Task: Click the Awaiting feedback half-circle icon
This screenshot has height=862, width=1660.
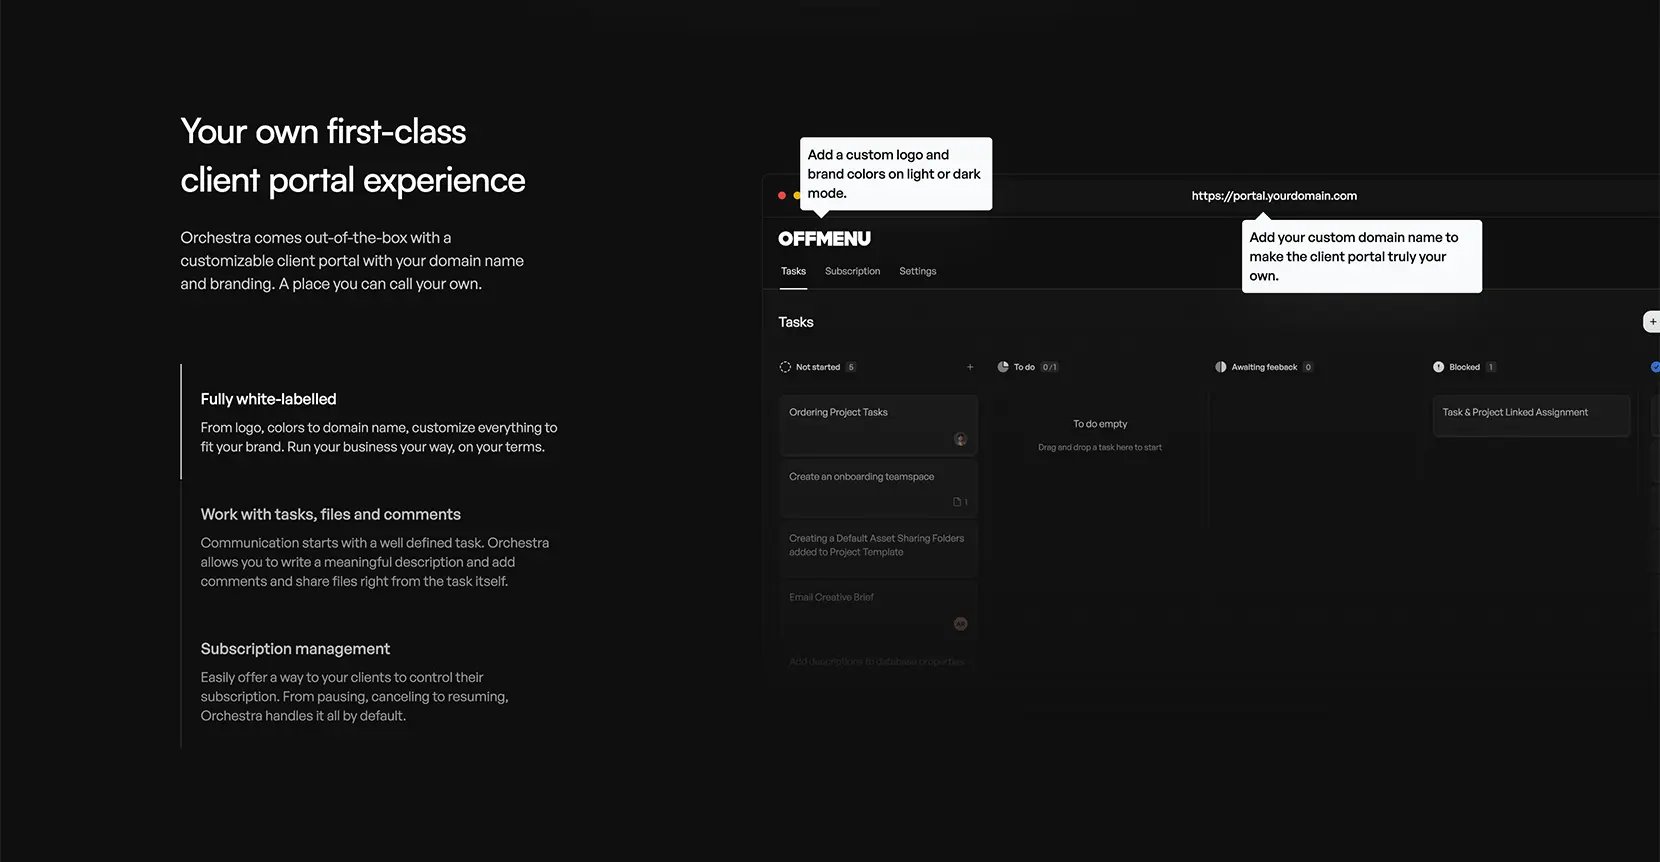Action: click(1220, 367)
